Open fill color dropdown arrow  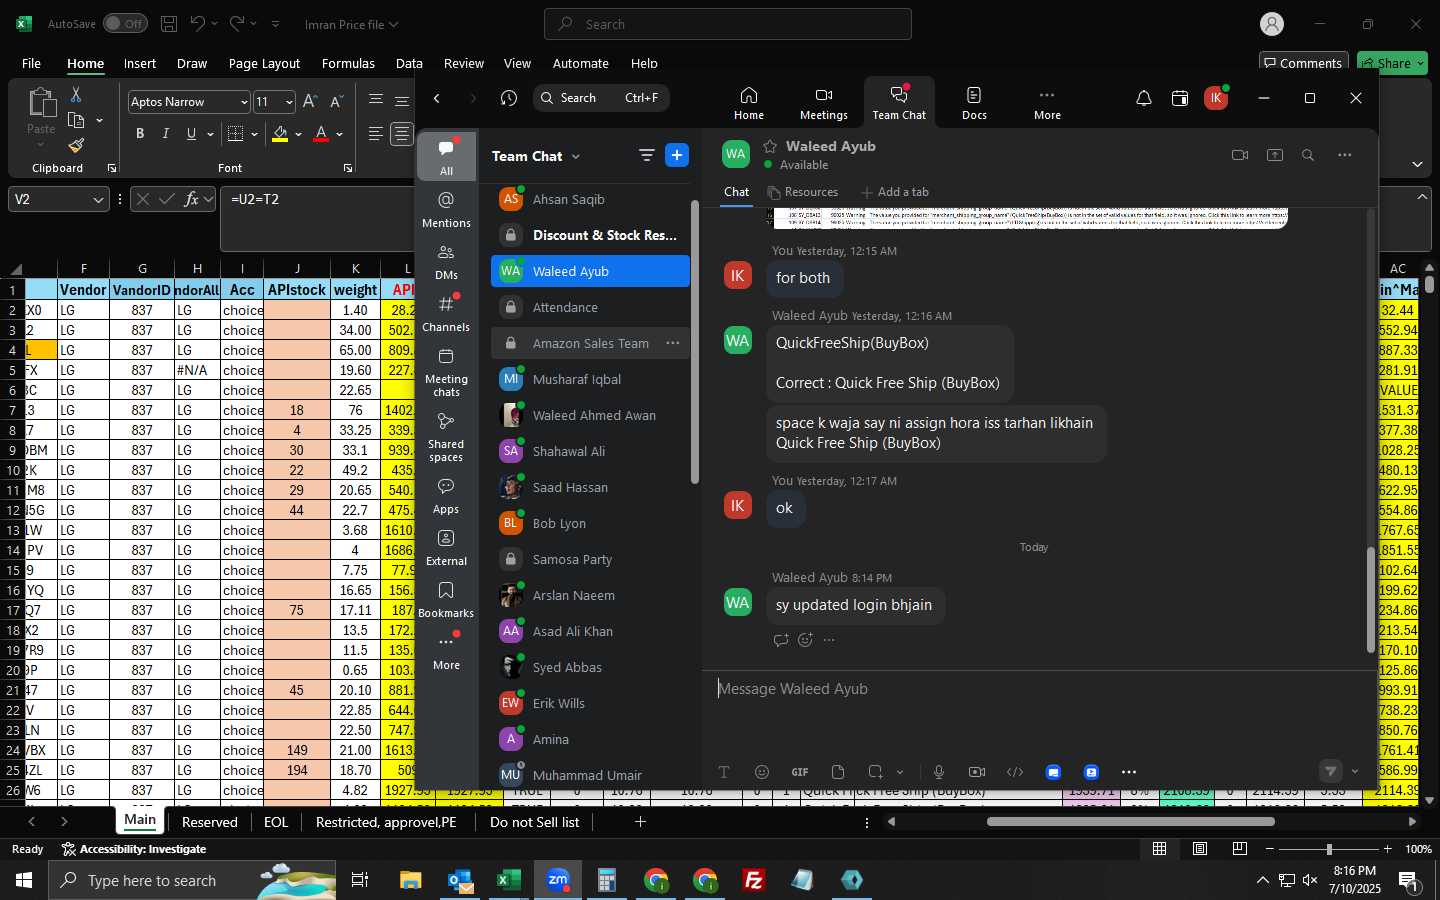(298, 134)
